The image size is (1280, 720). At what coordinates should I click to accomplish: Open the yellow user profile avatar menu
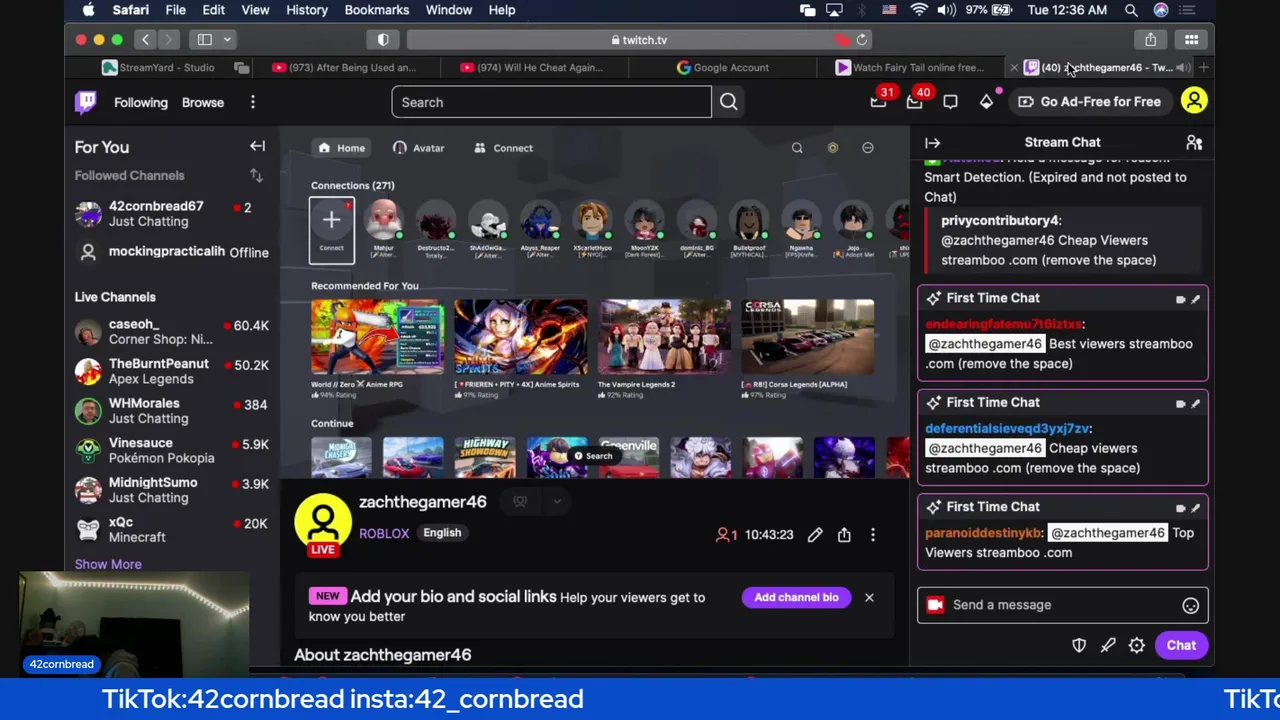[x=1194, y=101]
